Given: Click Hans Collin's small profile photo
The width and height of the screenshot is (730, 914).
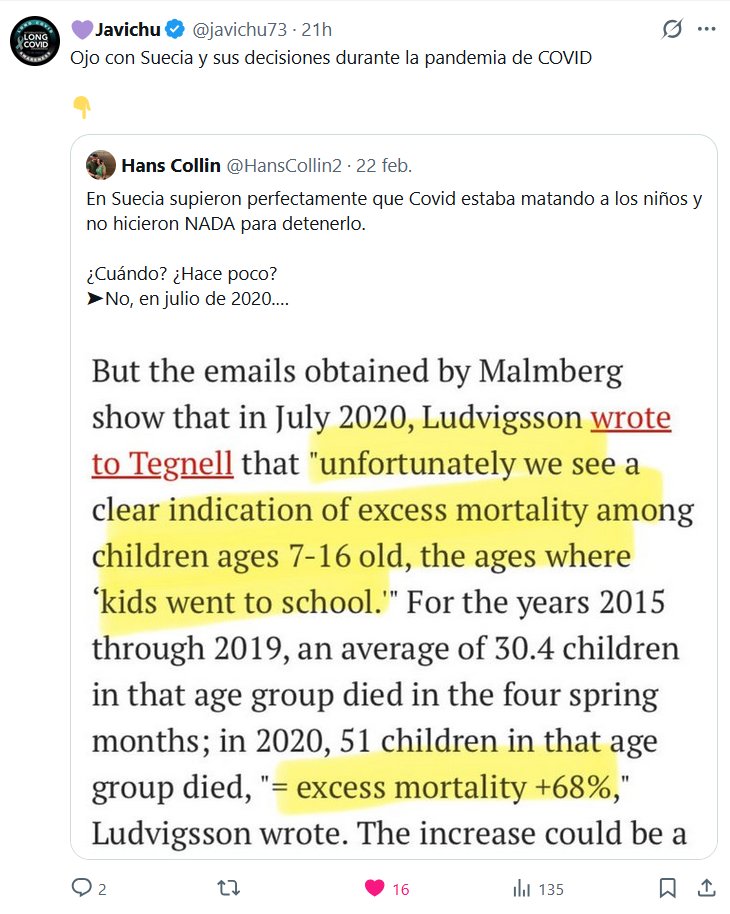Looking at the screenshot, I should 100,164.
